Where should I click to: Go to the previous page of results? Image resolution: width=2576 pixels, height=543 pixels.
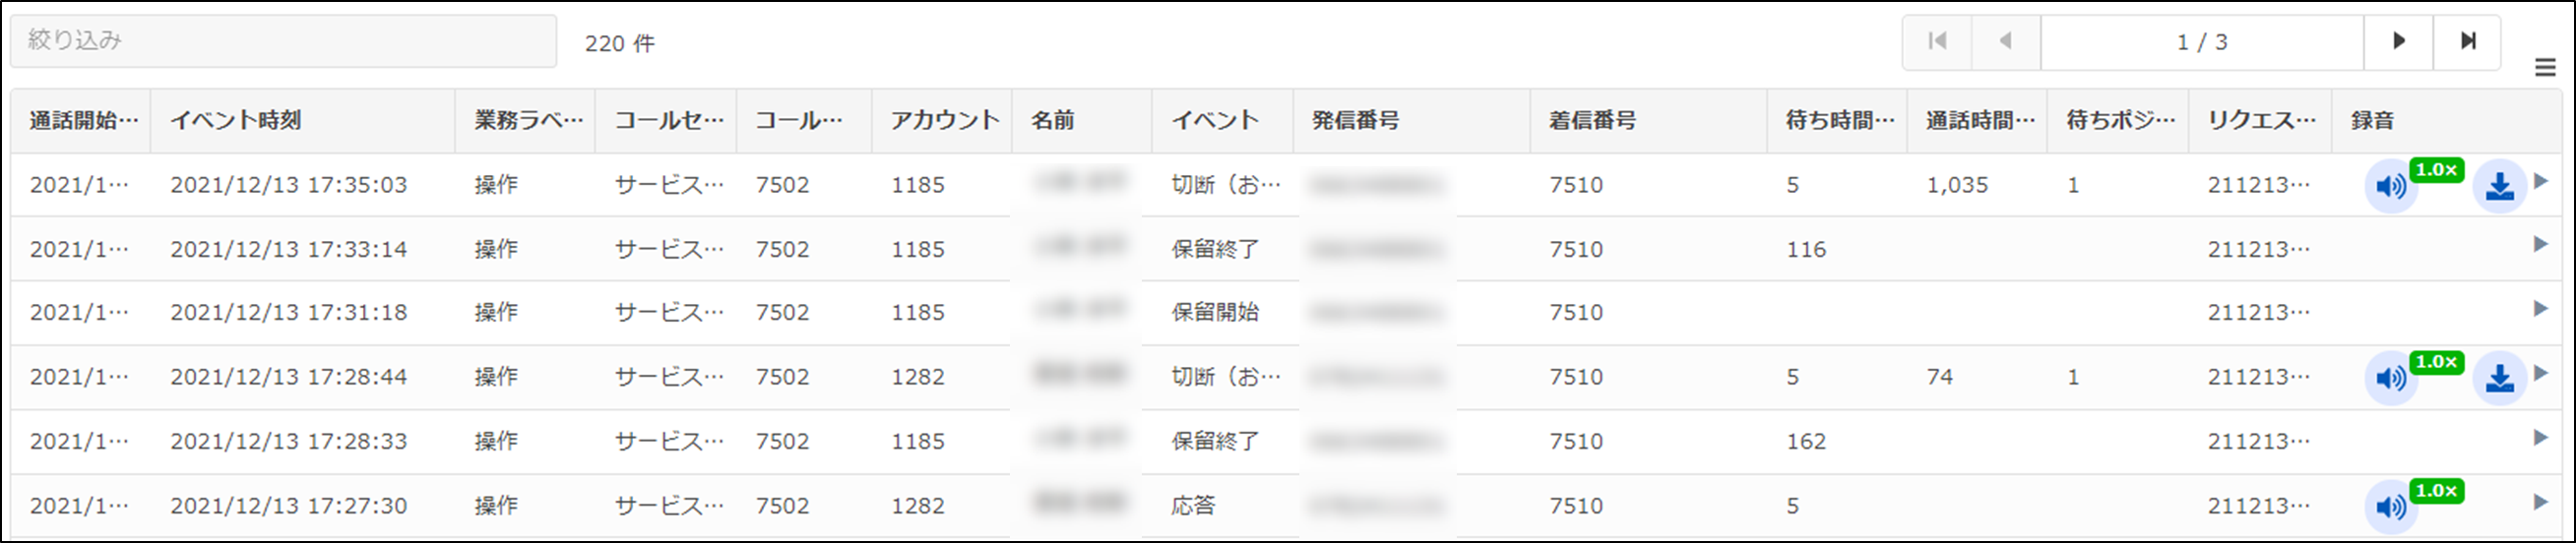click(x=2006, y=42)
